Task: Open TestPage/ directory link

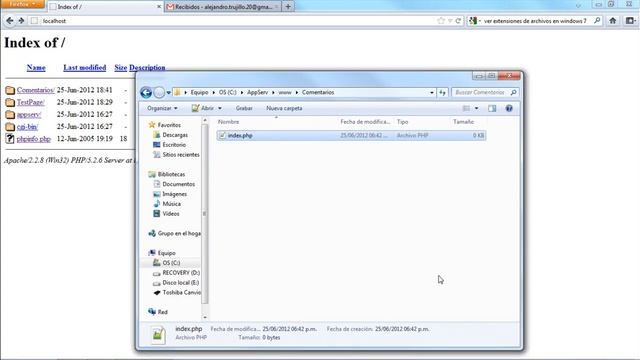Action: (31, 102)
